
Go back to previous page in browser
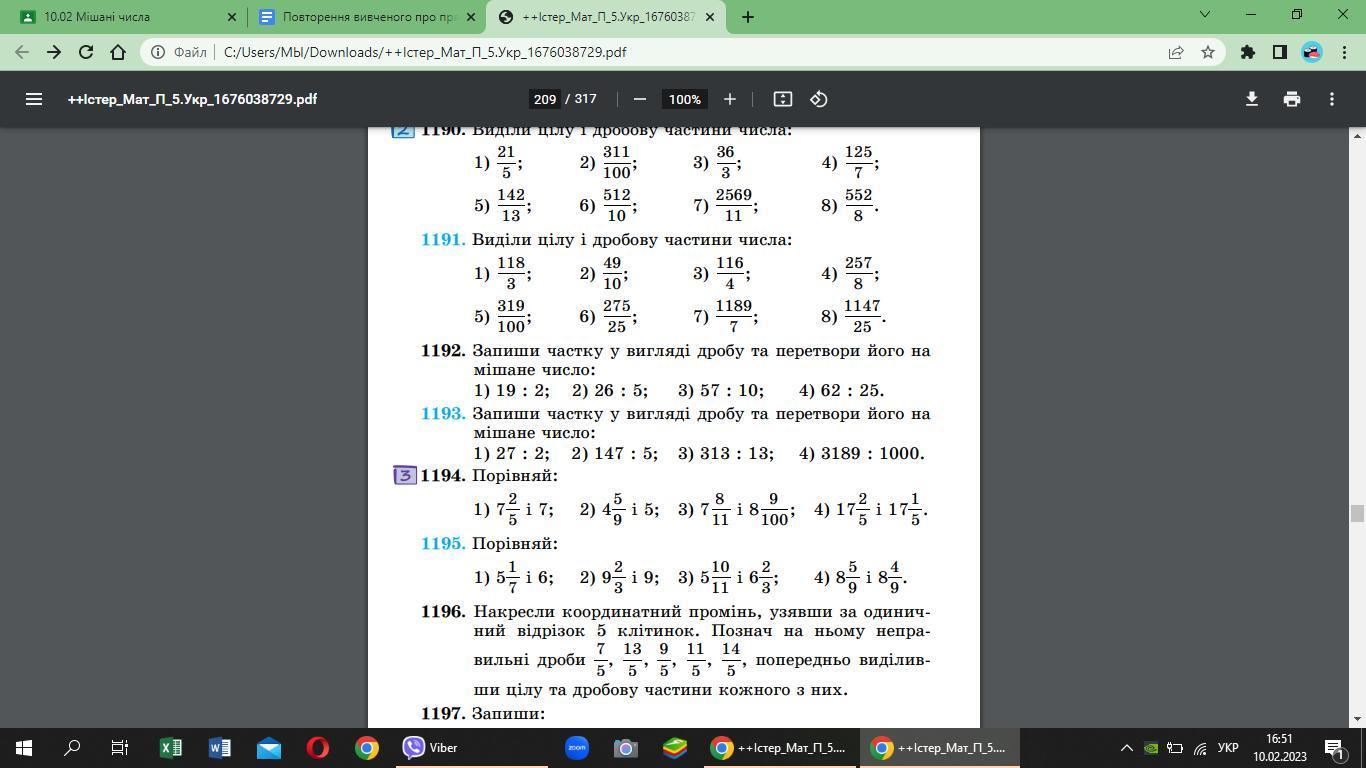pos(22,52)
